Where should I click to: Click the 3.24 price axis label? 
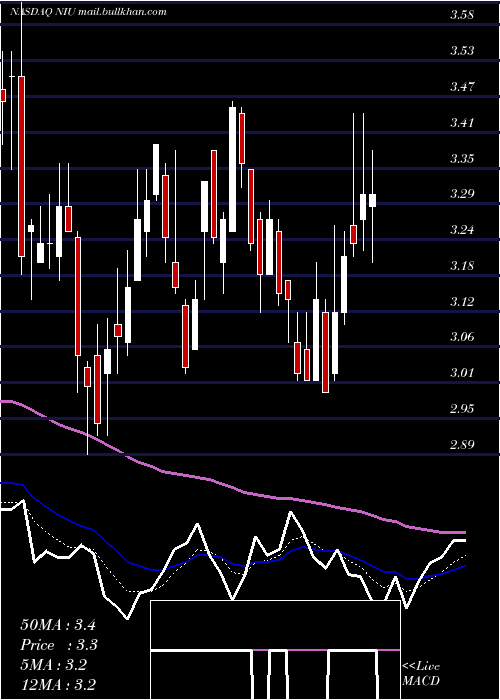coord(462,229)
